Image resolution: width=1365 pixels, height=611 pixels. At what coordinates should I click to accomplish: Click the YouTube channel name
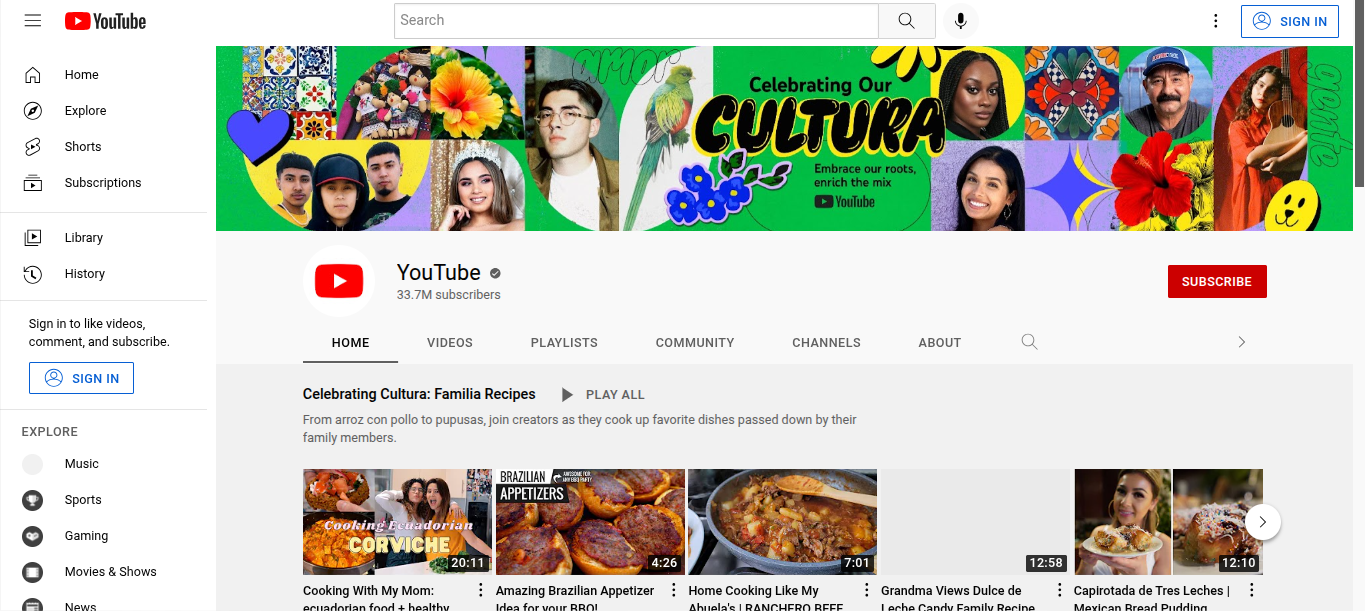tap(439, 272)
